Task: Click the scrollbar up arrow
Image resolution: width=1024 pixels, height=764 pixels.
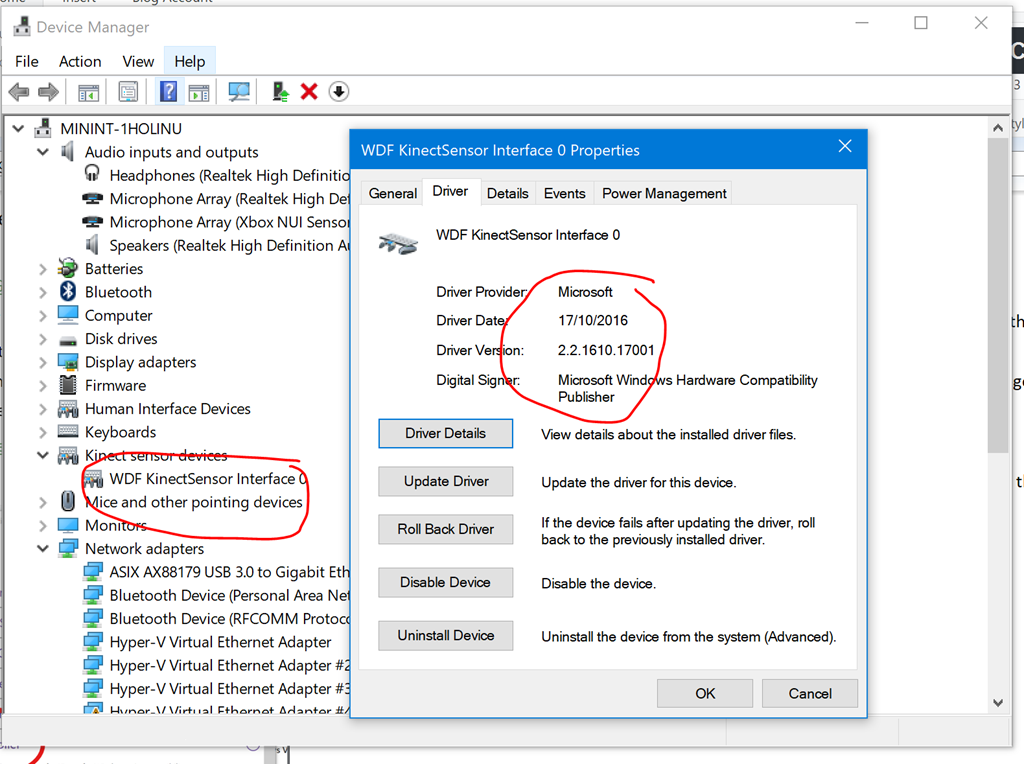Action: 998,127
